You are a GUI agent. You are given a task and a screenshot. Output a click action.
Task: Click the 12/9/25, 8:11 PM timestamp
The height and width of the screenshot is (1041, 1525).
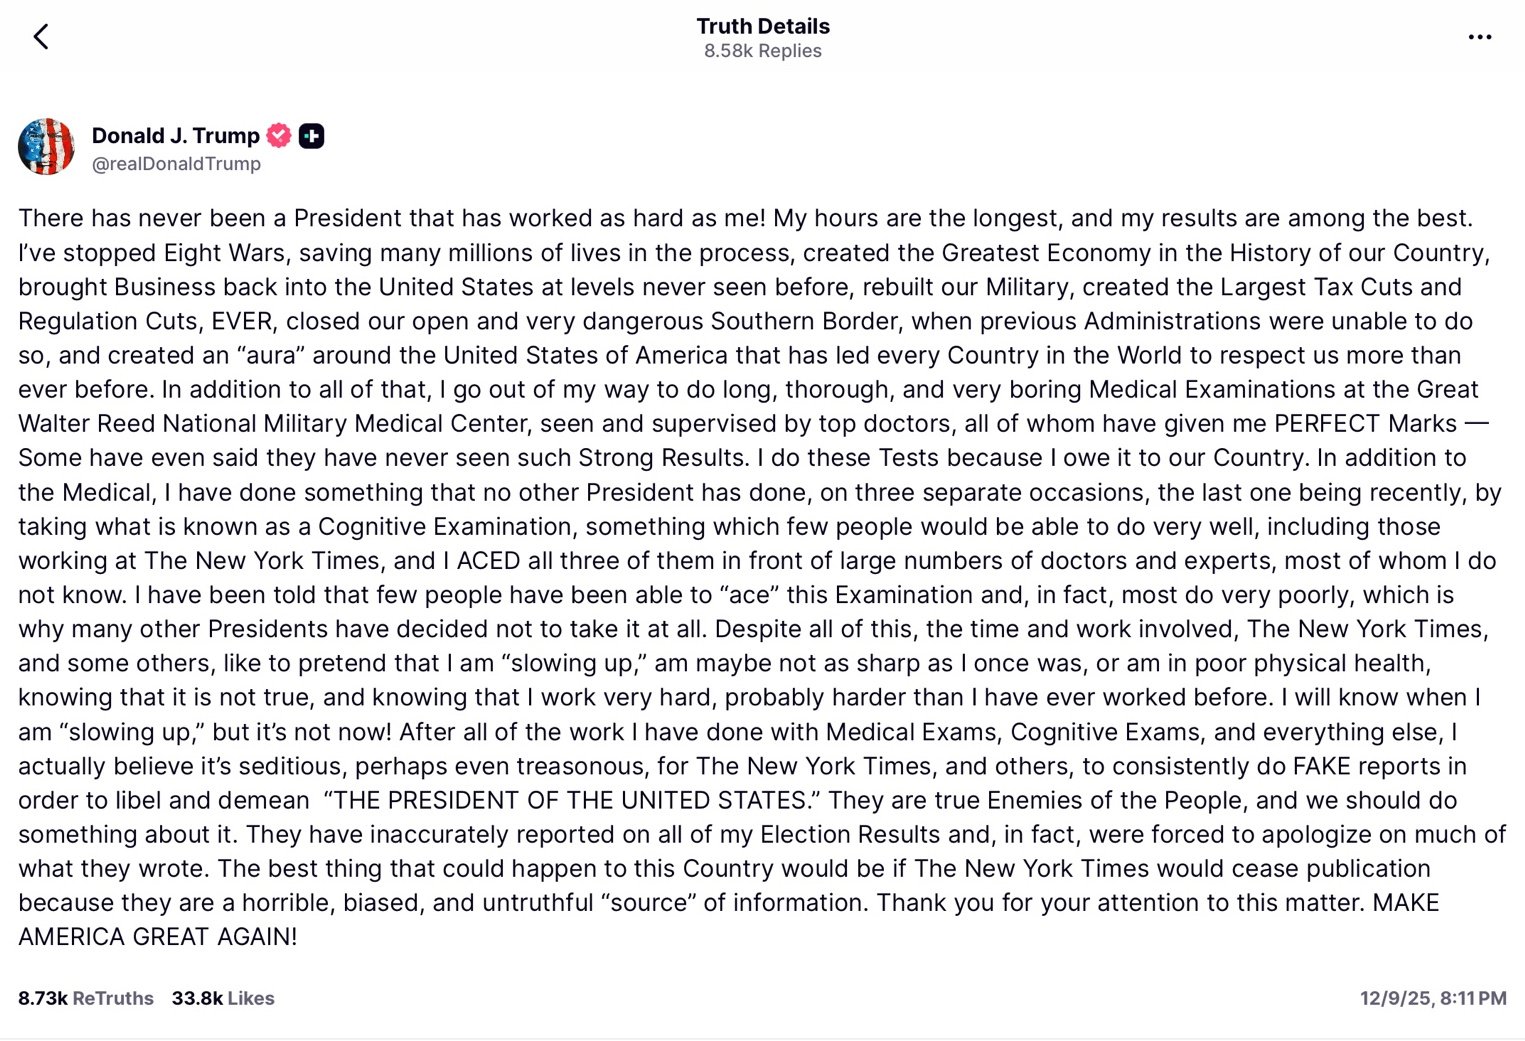pos(1432,998)
